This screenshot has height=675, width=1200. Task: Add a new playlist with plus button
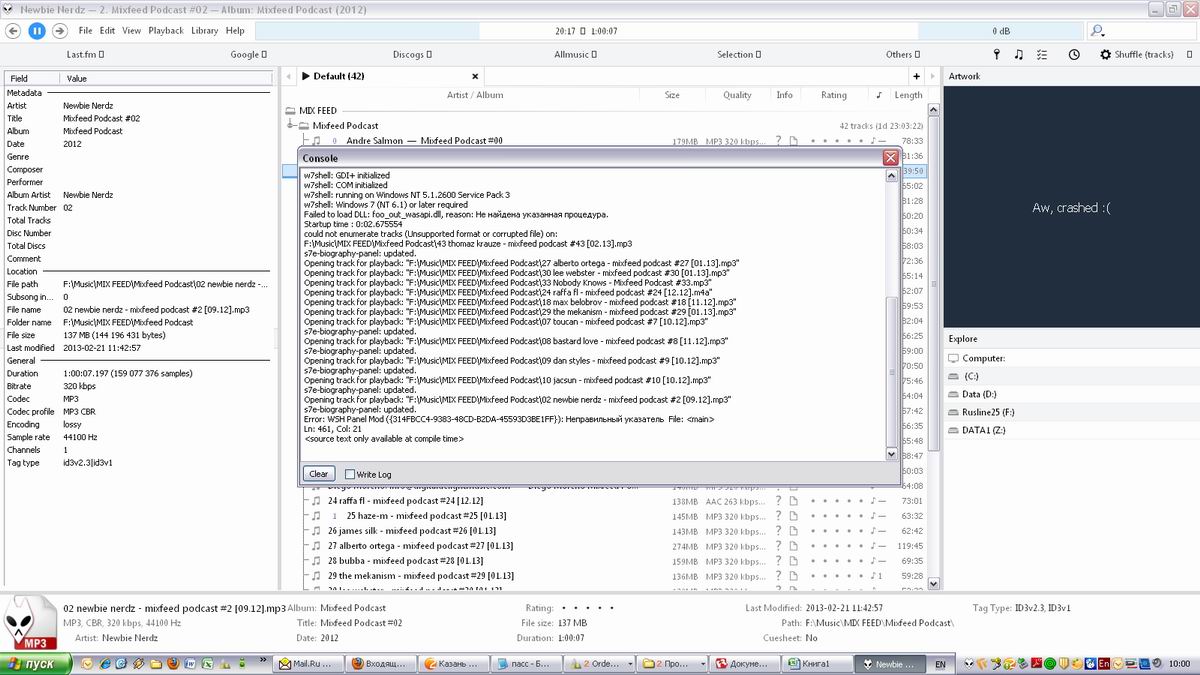[916, 76]
